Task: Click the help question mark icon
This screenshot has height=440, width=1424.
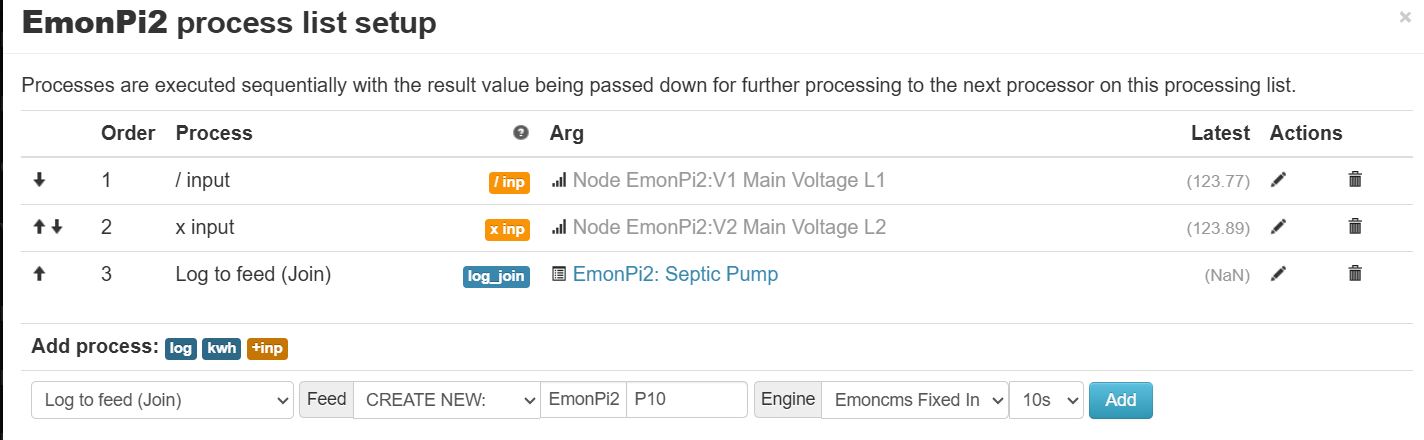Action: pyautogui.click(x=520, y=133)
